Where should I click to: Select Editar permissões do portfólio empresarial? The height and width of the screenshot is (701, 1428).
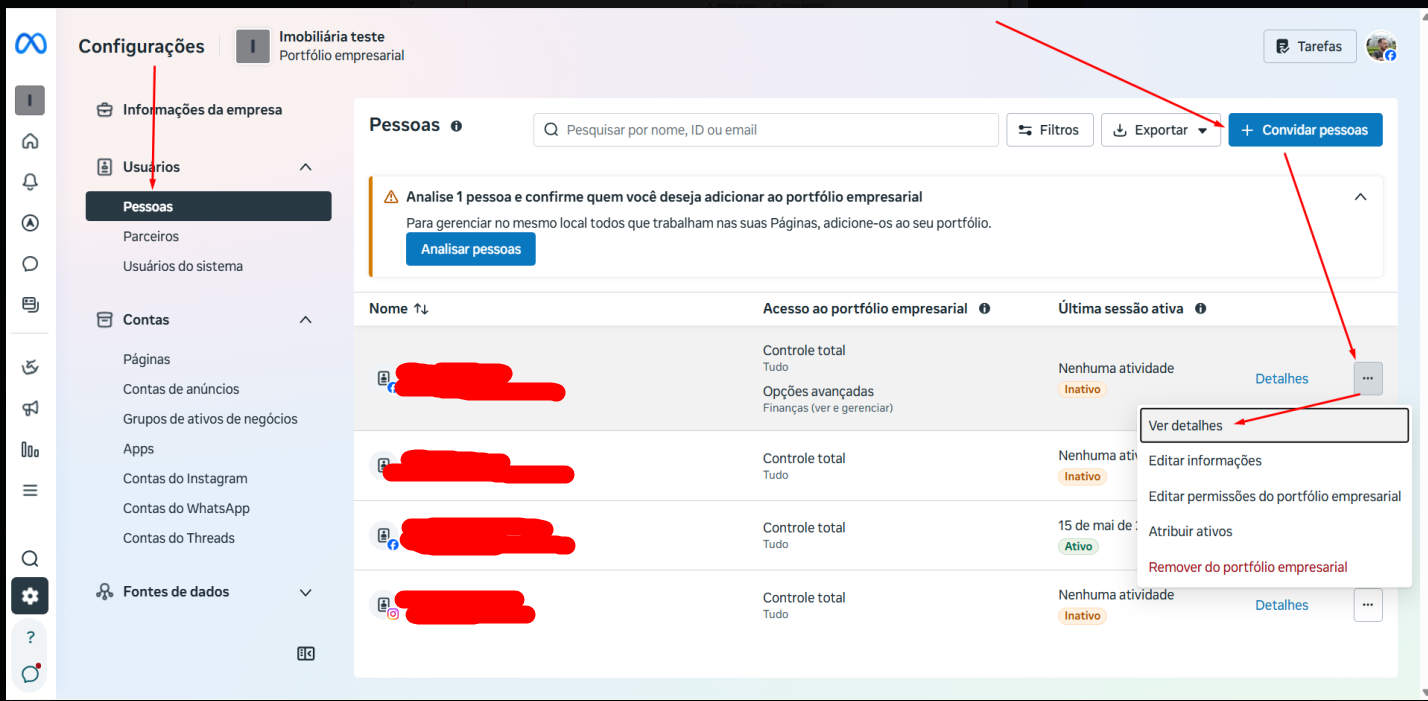click(1274, 496)
